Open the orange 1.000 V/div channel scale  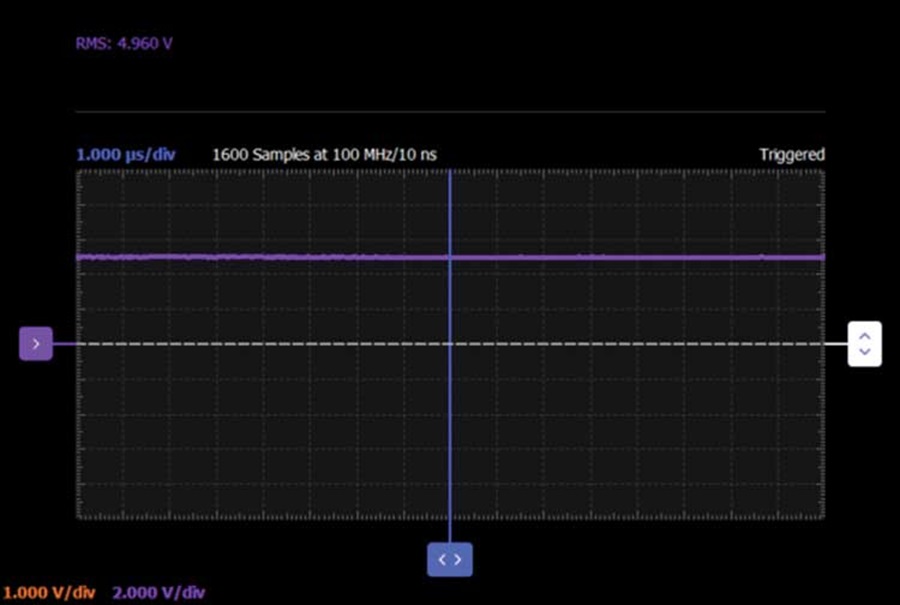49,592
